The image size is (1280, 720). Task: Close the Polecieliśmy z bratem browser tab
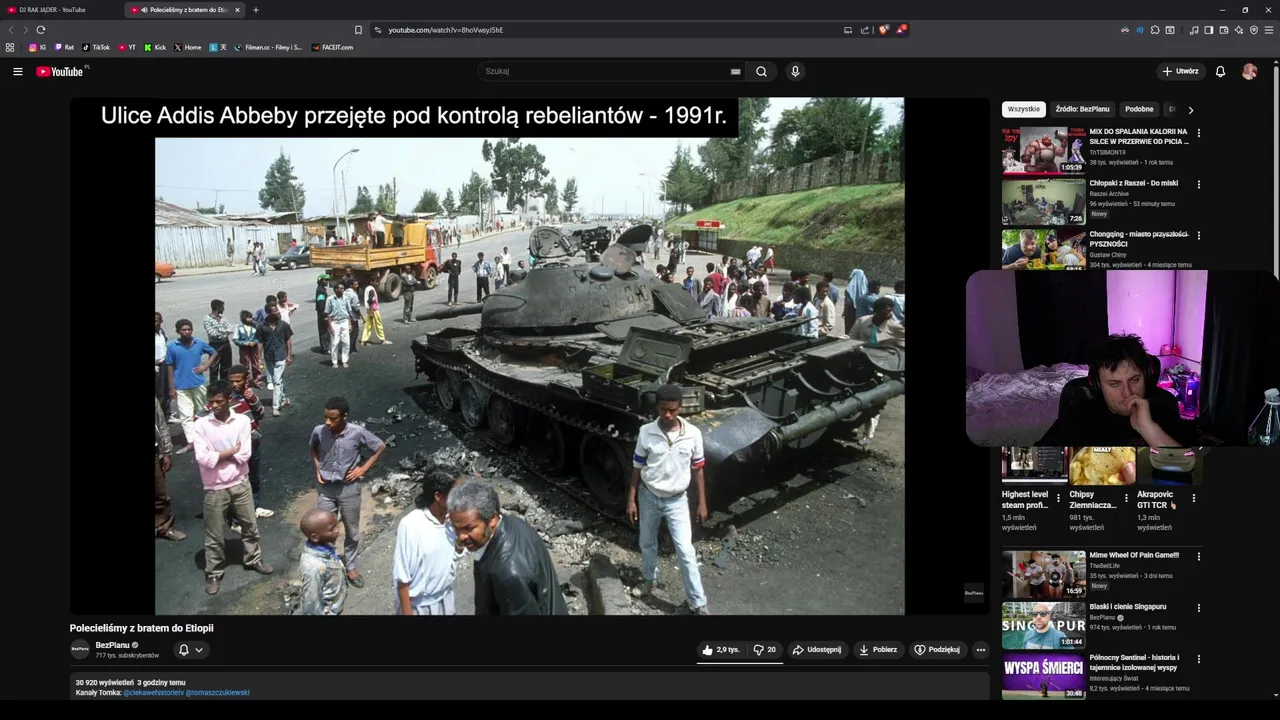[x=237, y=10]
